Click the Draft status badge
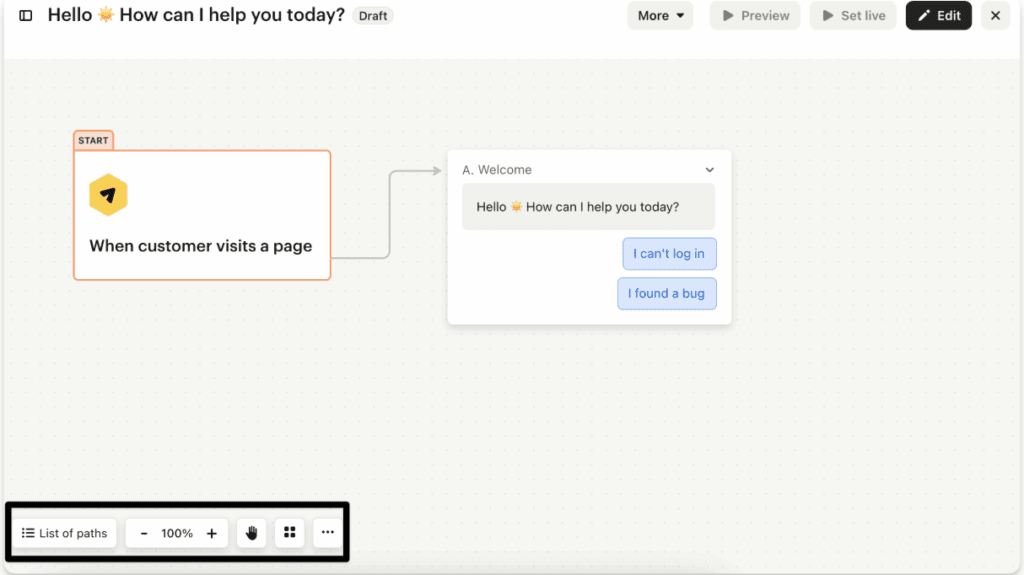This screenshot has width=1024, height=575. 373,16
